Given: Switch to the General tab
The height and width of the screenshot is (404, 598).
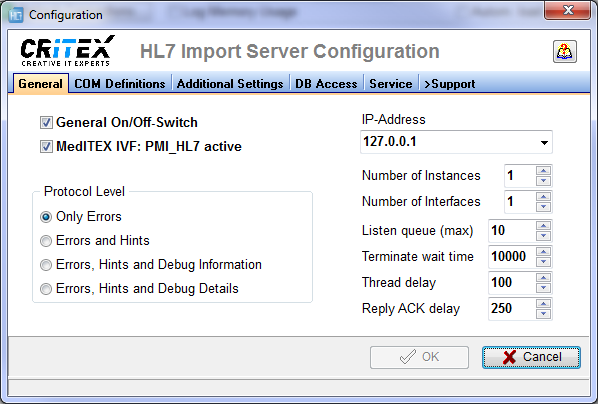Looking at the screenshot, I should point(40,84).
